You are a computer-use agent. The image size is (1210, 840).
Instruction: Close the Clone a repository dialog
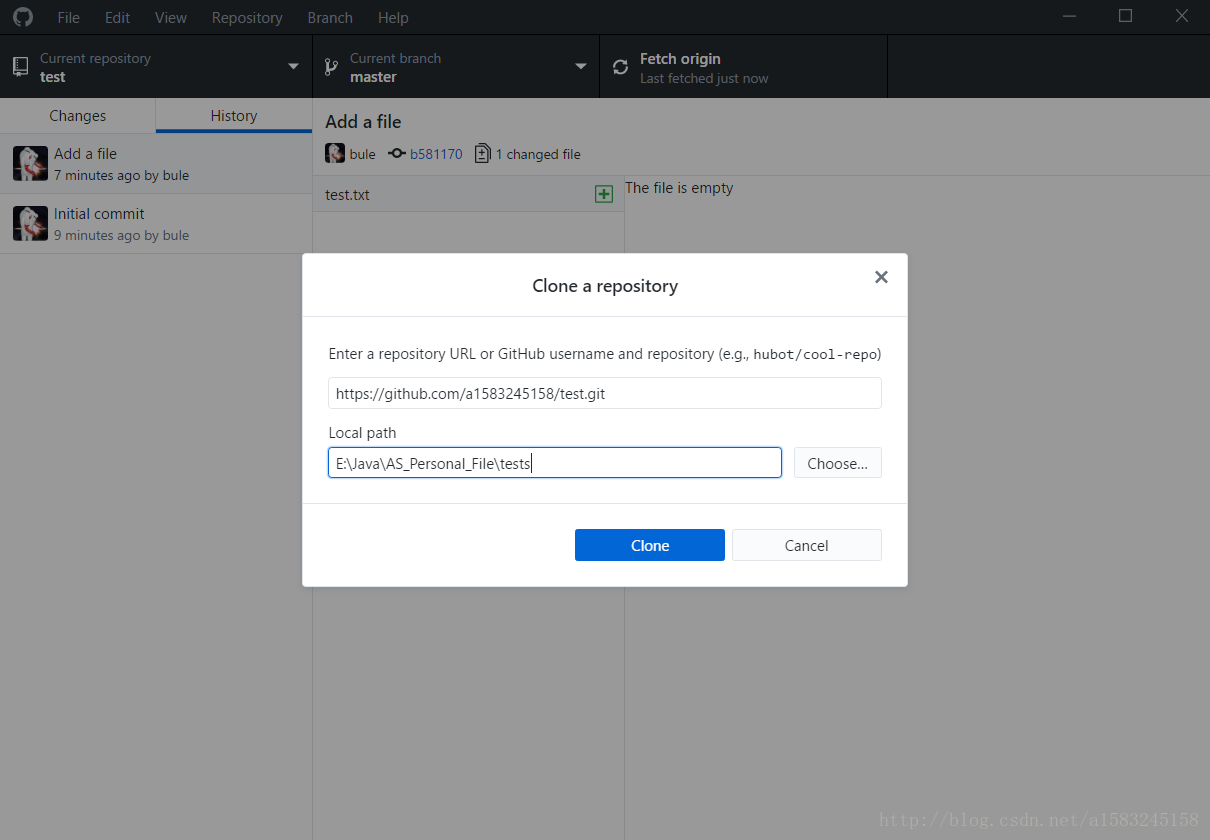[881, 277]
